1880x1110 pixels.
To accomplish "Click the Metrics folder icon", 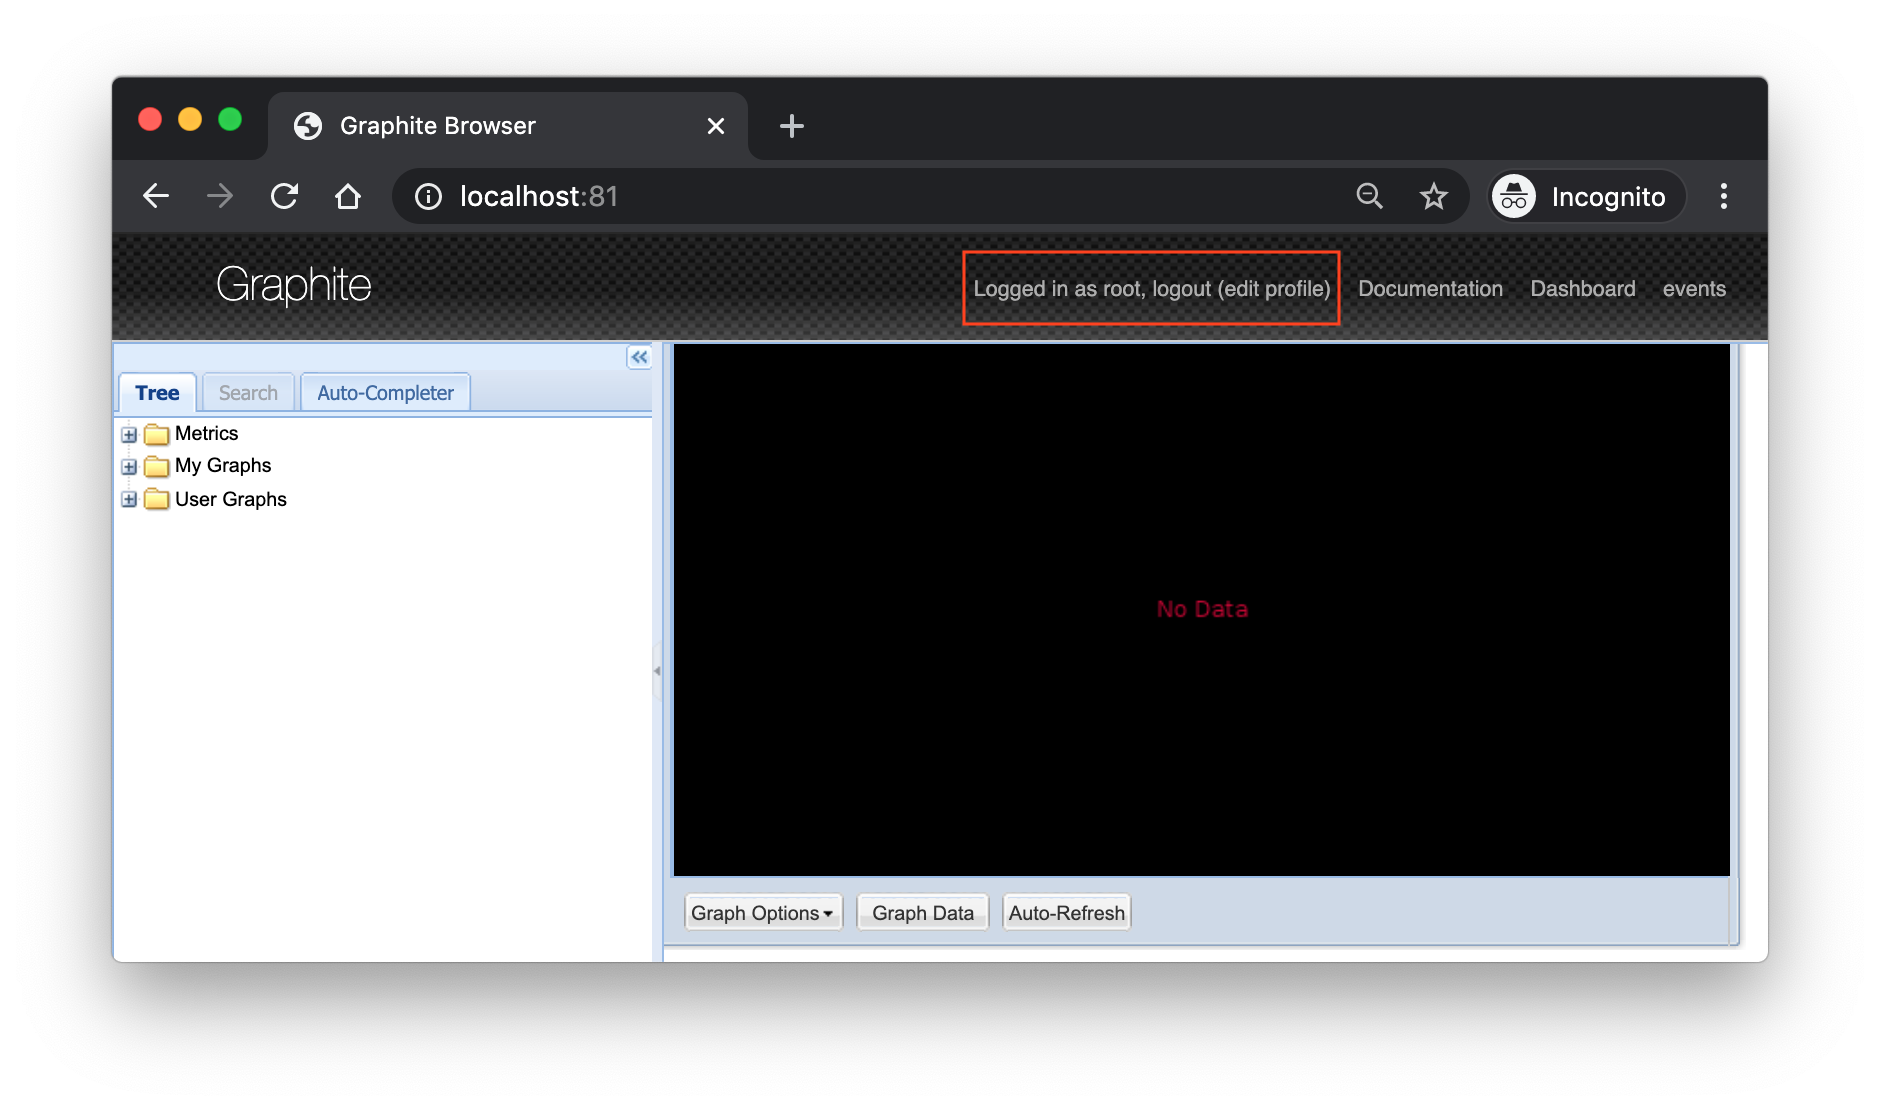I will pyautogui.click(x=156, y=434).
